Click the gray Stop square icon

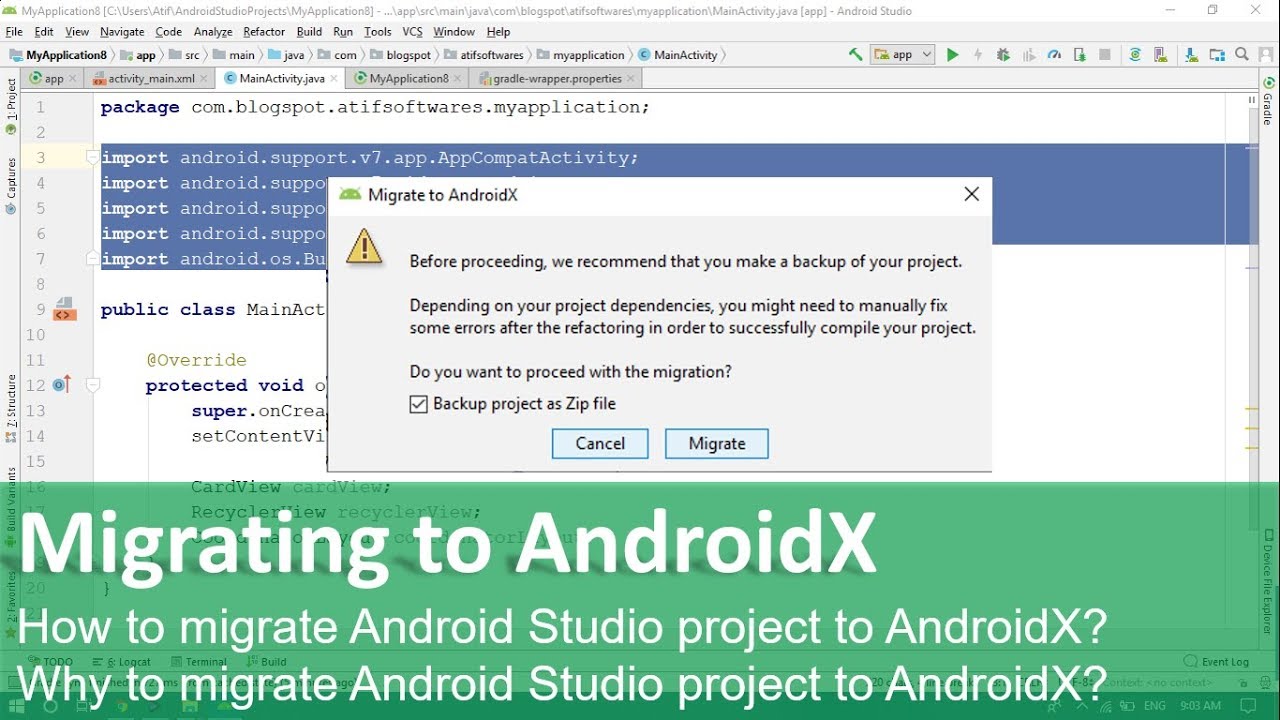[x=1104, y=55]
